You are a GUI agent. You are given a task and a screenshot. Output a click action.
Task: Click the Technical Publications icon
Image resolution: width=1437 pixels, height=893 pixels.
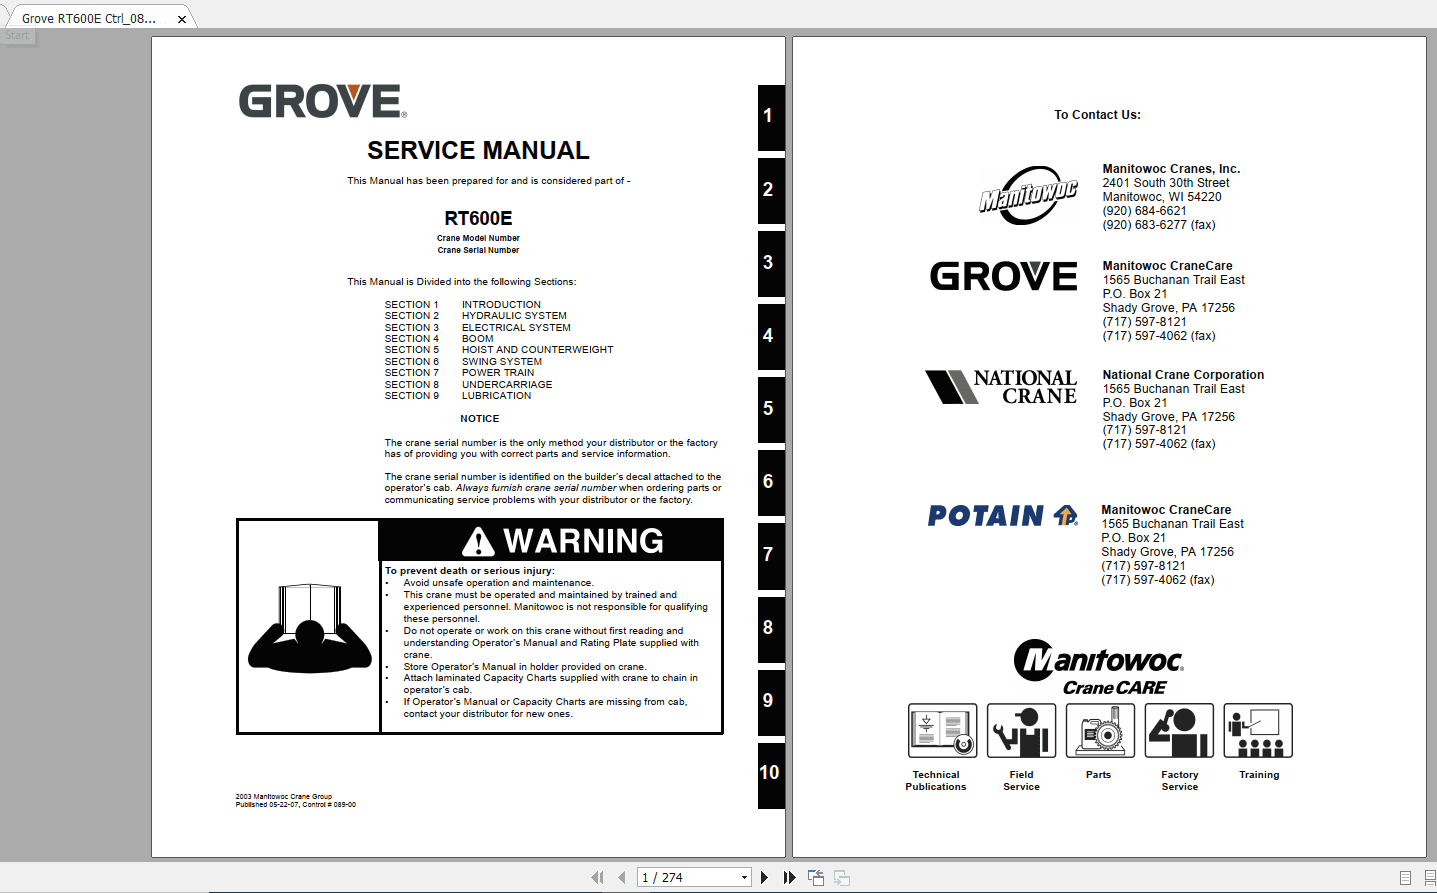941,730
